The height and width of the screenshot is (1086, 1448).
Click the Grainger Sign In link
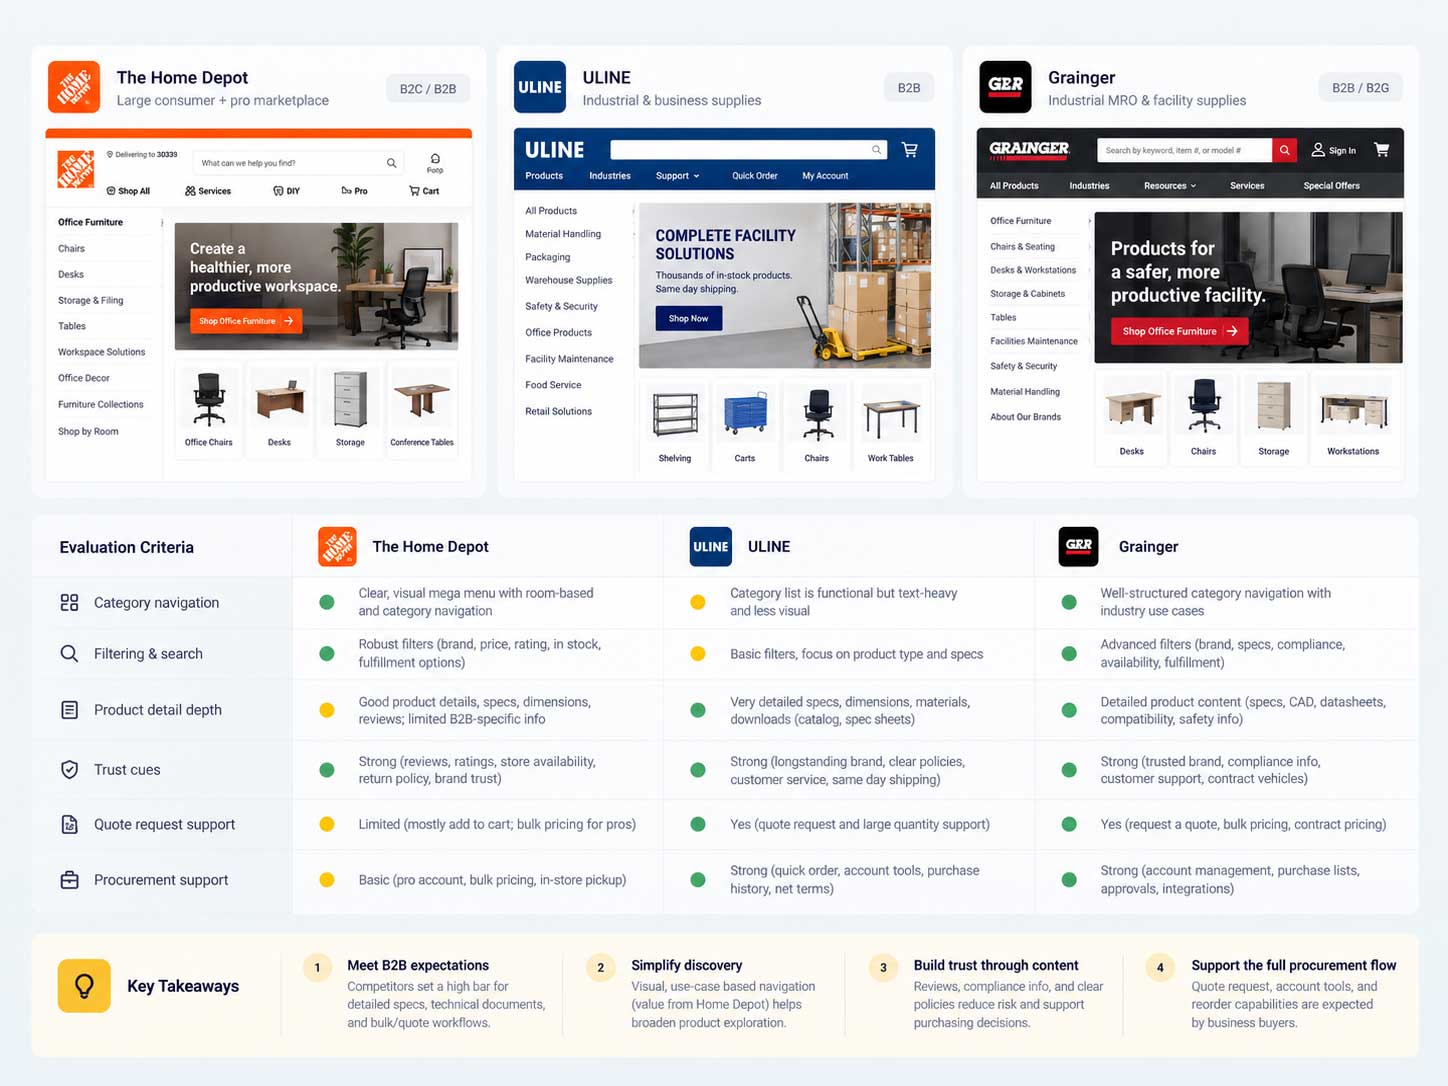1334,150
